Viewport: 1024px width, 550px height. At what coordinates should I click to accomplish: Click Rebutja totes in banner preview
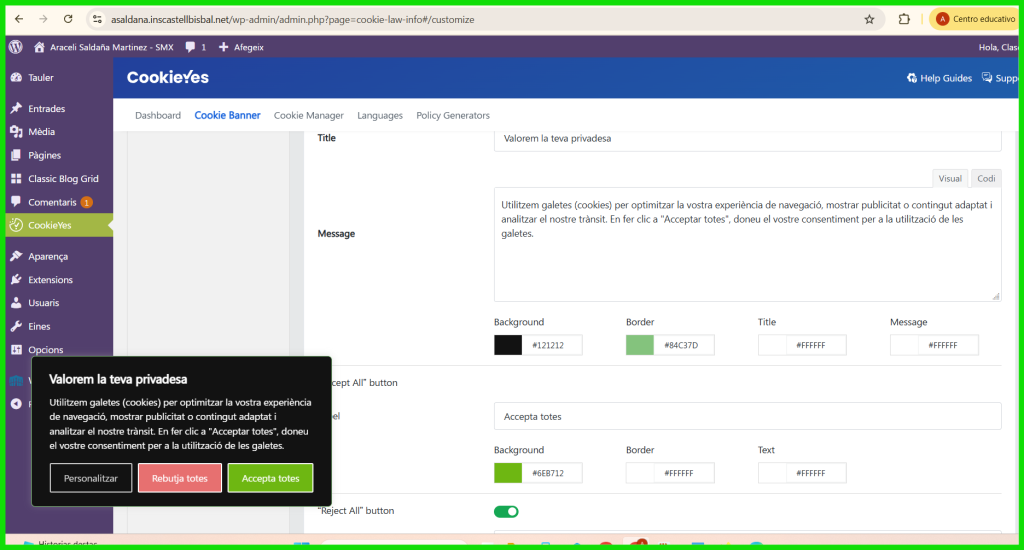pyautogui.click(x=180, y=478)
